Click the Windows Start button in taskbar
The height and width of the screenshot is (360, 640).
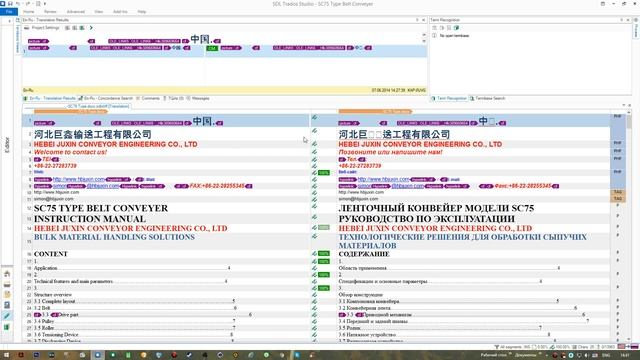6,355
